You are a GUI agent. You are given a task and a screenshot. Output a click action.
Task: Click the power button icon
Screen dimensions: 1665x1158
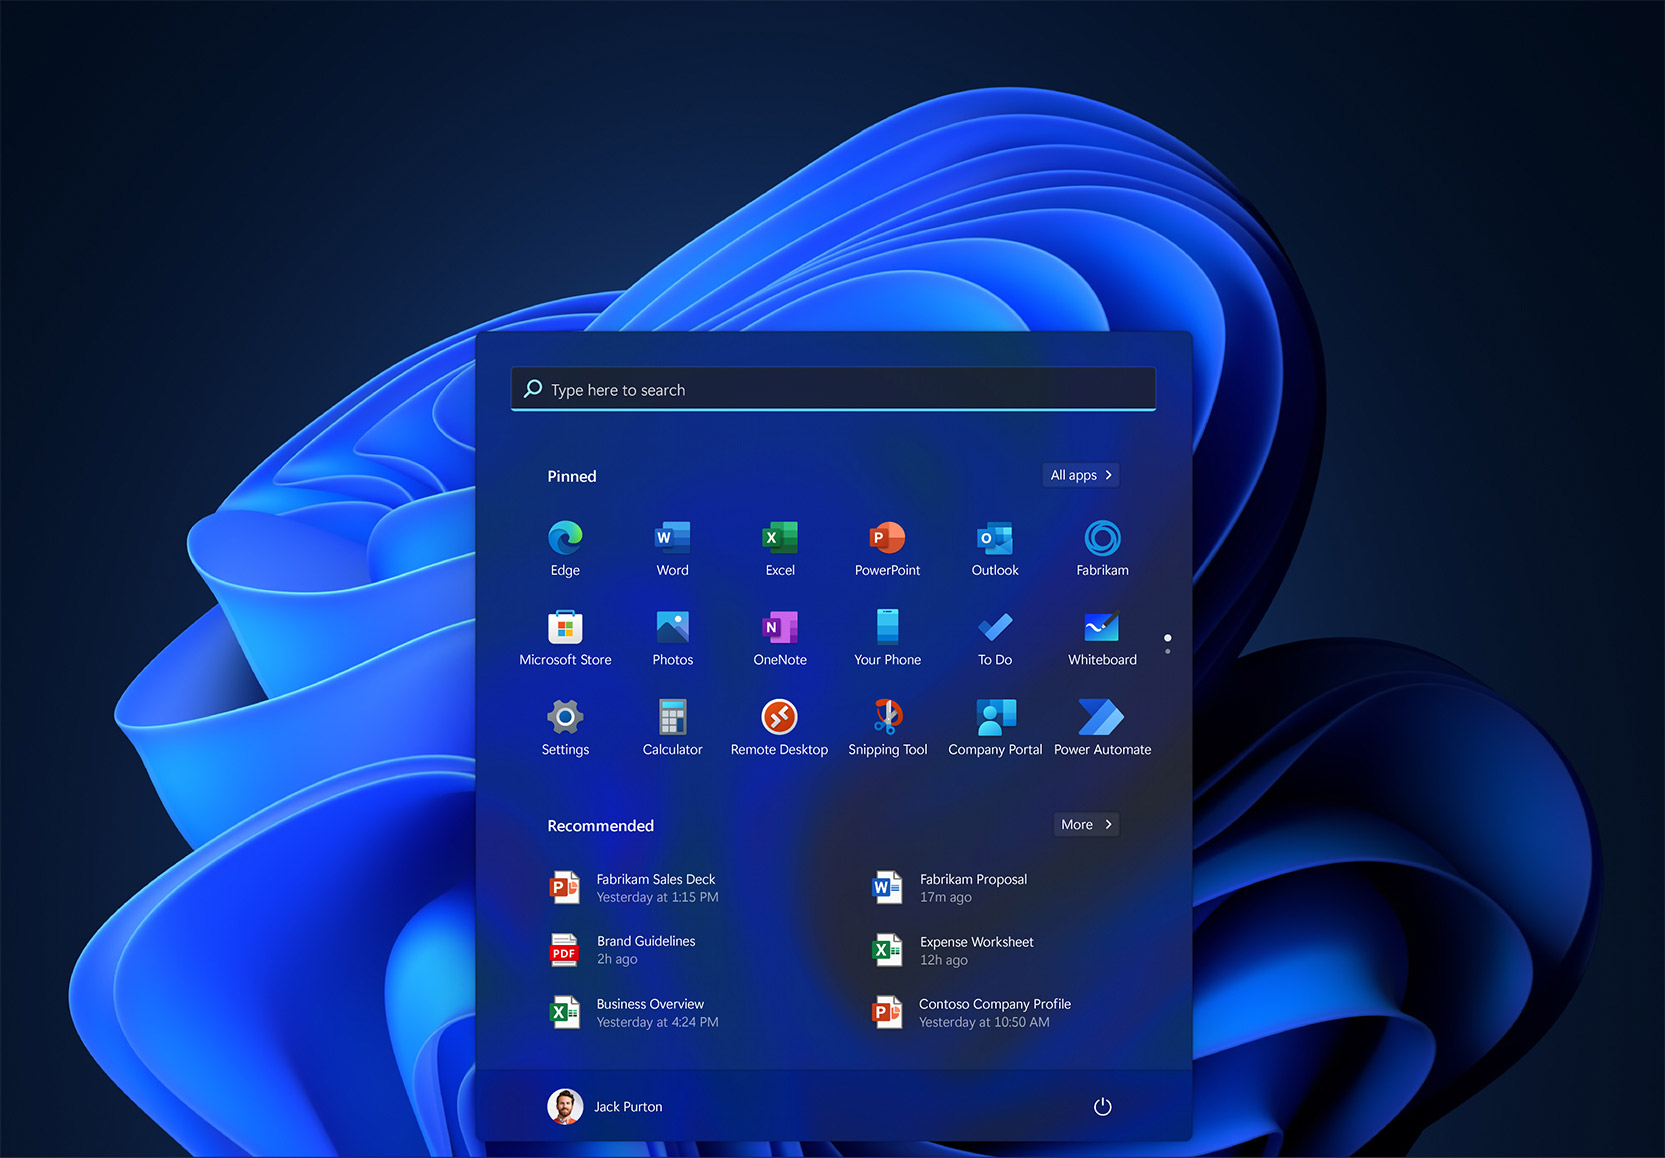coord(1102,1106)
